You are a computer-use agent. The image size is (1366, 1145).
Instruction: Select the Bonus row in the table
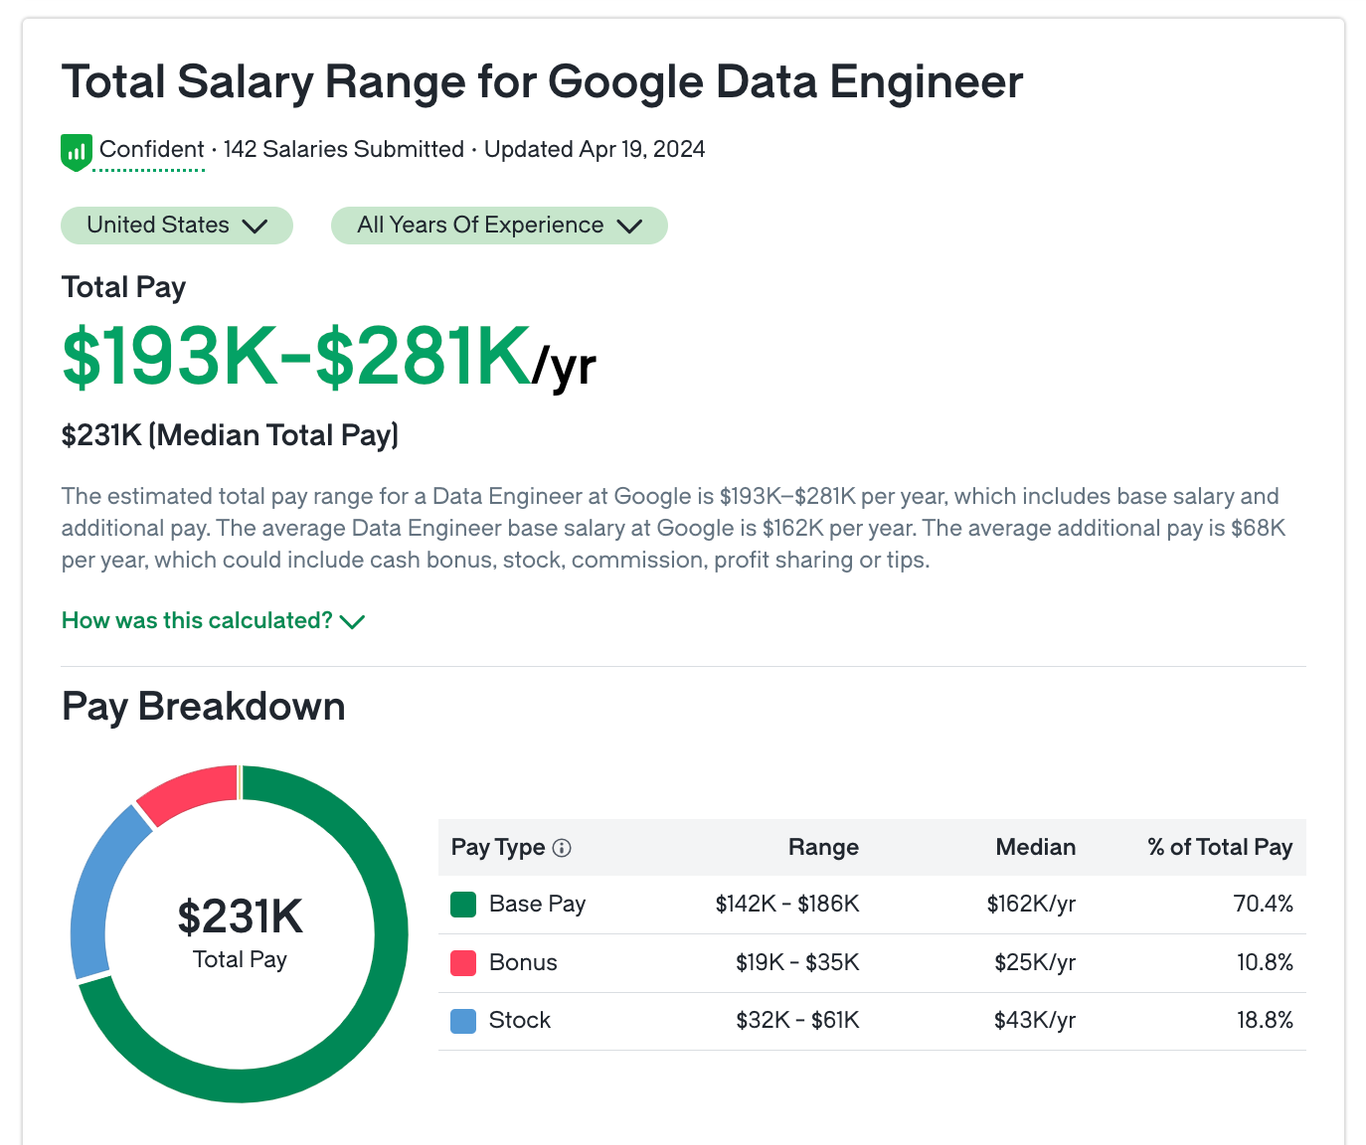coord(870,962)
